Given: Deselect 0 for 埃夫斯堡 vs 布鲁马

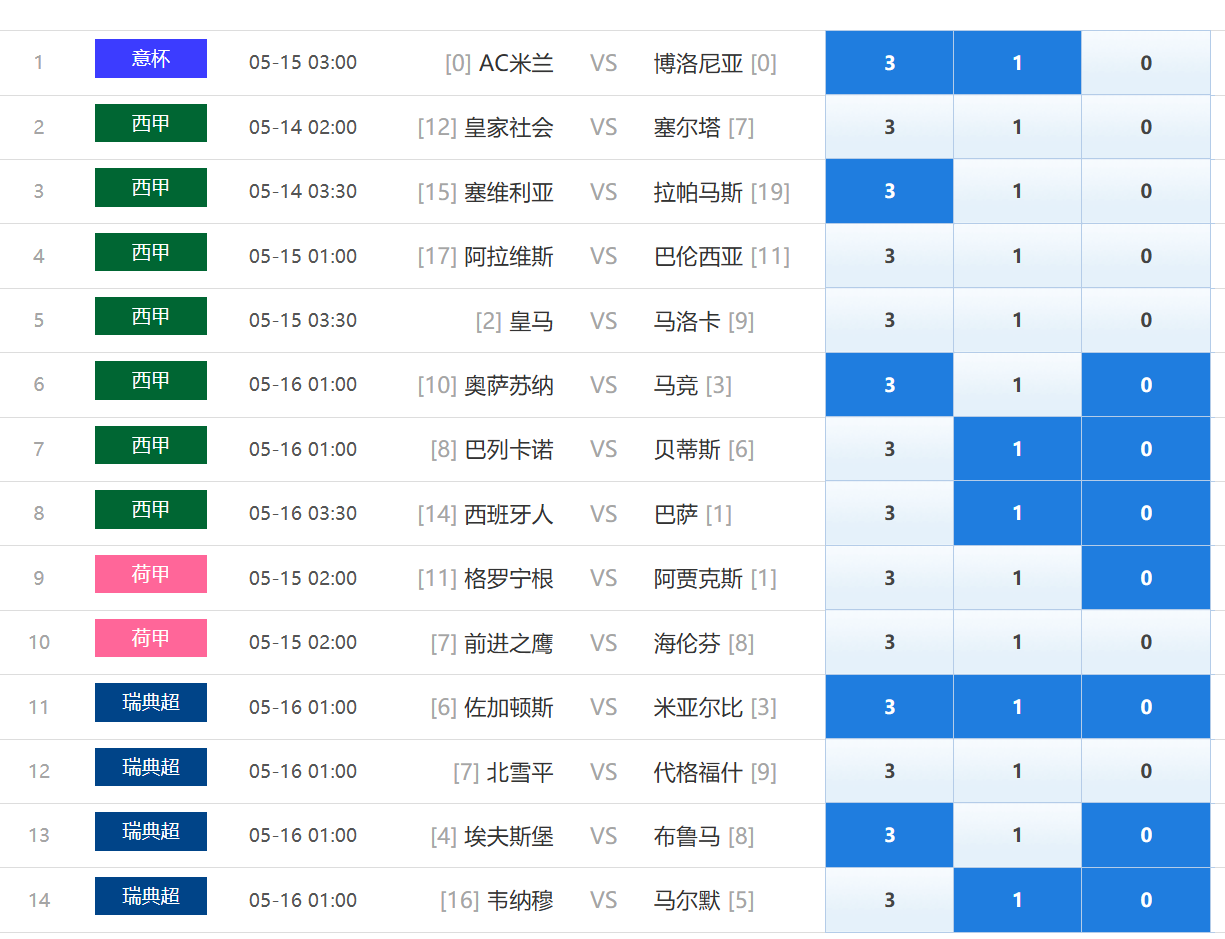Looking at the screenshot, I should tap(1146, 835).
